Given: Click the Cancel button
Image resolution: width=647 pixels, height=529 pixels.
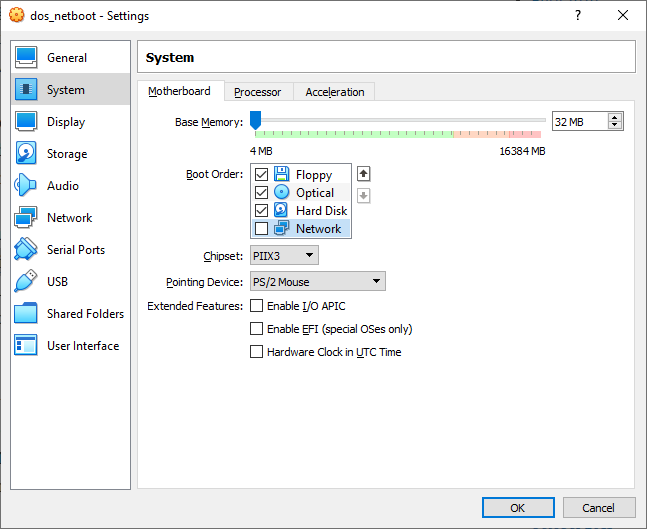Looking at the screenshot, I should click(x=599, y=508).
